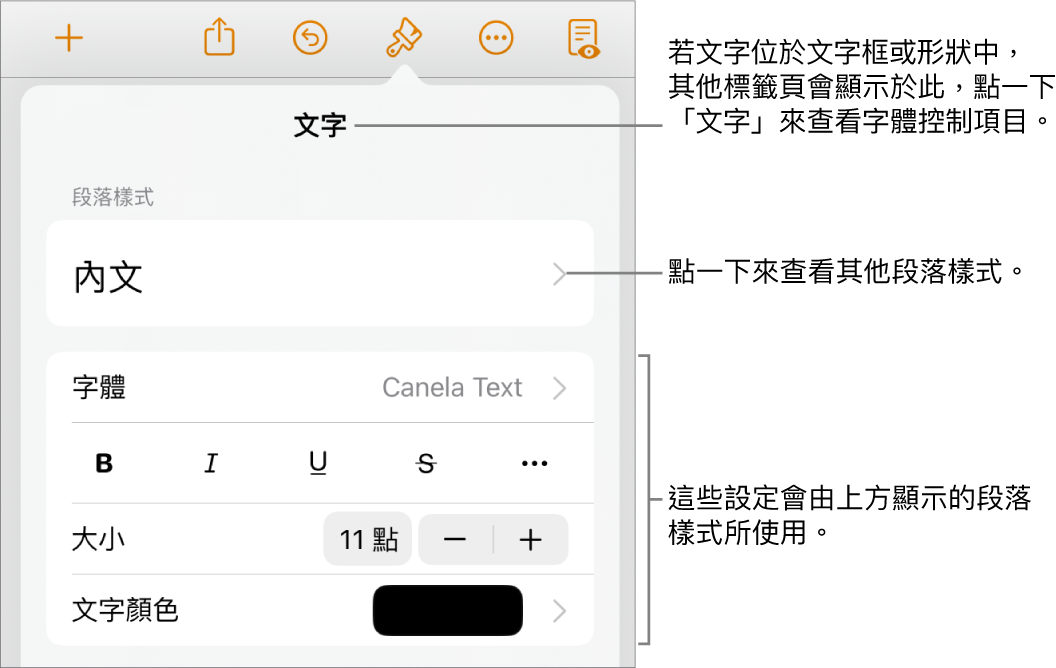Toggle Bold formatting
Screen dimensions: 1056x668
coord(104,463)
